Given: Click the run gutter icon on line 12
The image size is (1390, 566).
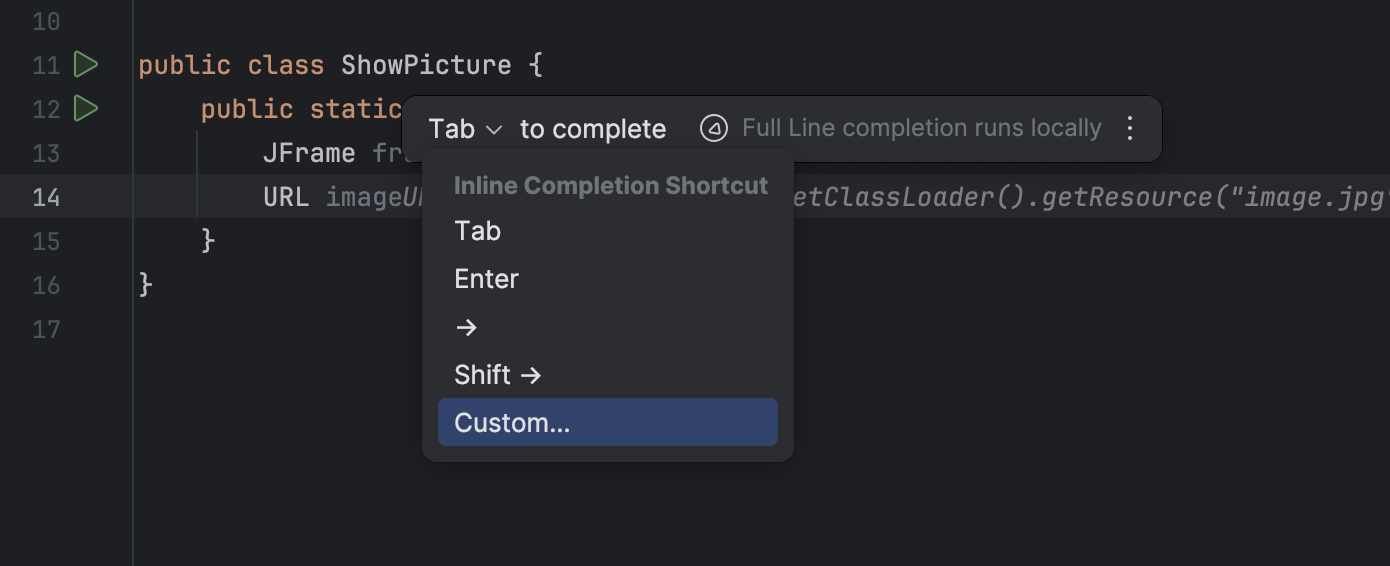Looking at the screenshot, I should tap(86, 108).
